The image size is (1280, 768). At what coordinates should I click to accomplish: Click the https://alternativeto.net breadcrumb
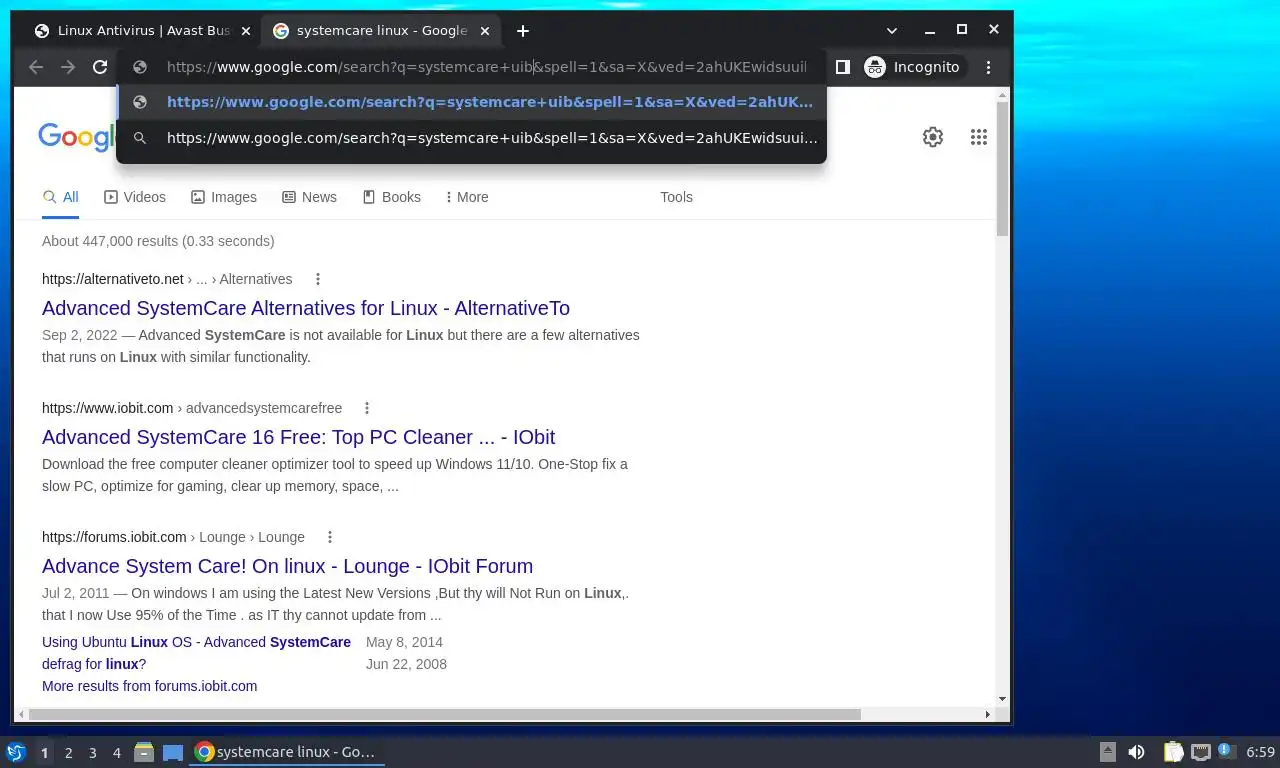pyautogui.click(x=113, y=279)
